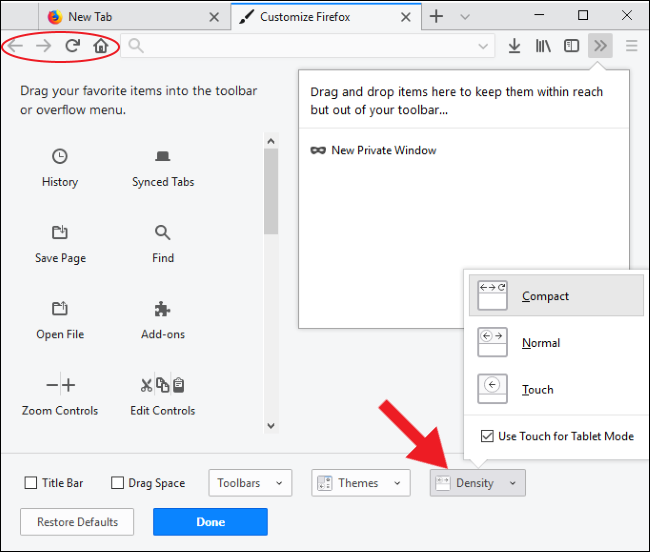Image resolution: width=650 pixels, height=552 pixels.
Task: Click the Home icon
Action: tap(100, 46)
